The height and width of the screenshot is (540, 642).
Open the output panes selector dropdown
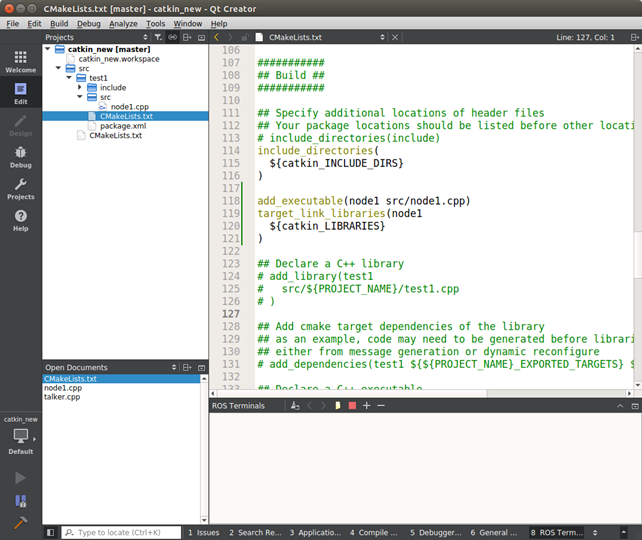595,532
